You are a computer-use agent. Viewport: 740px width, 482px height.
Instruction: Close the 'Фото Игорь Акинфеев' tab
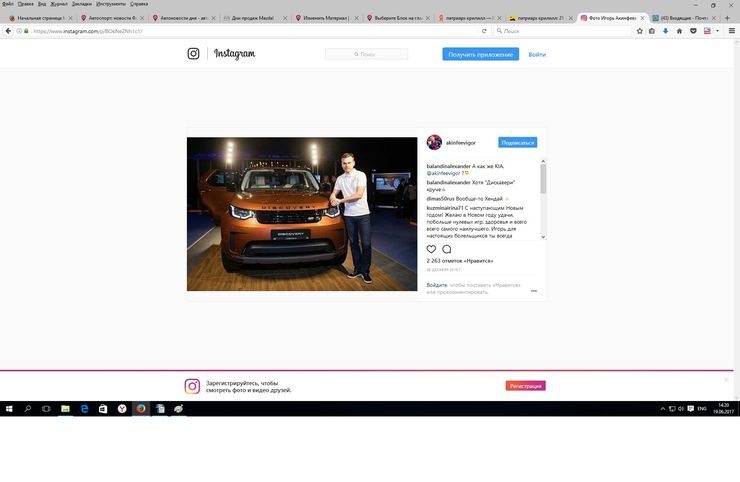click(x=642, y=18)
